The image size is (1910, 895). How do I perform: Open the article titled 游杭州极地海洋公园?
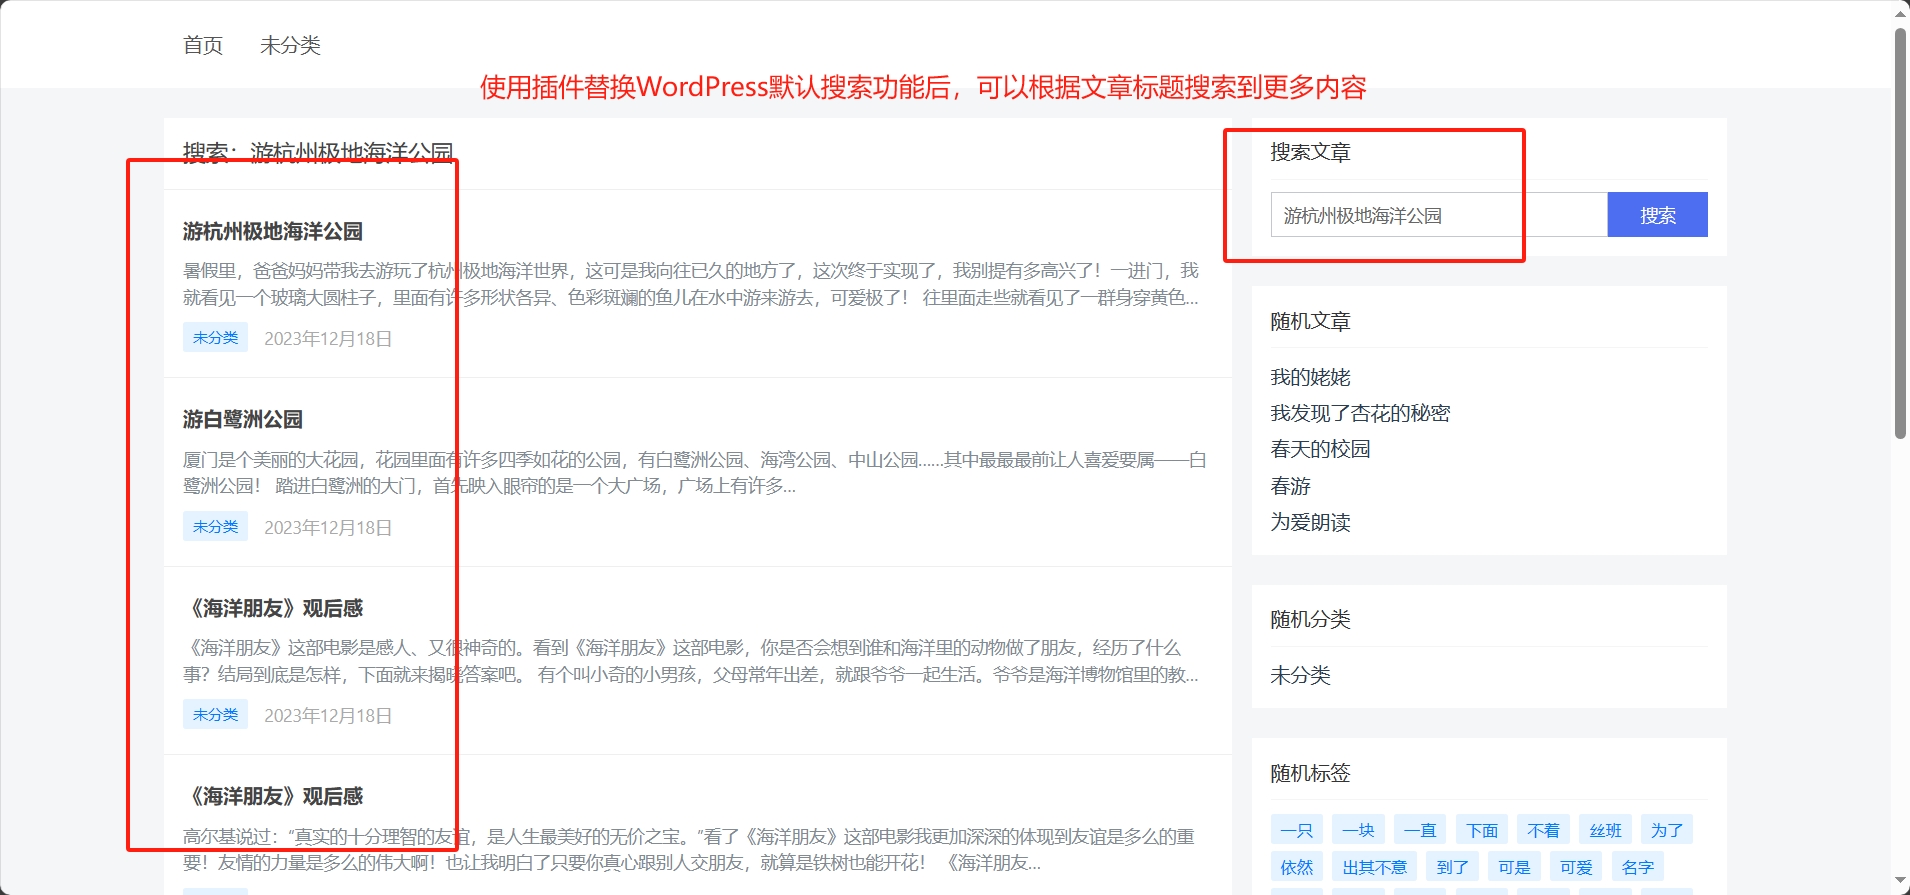tap(272, 232)
